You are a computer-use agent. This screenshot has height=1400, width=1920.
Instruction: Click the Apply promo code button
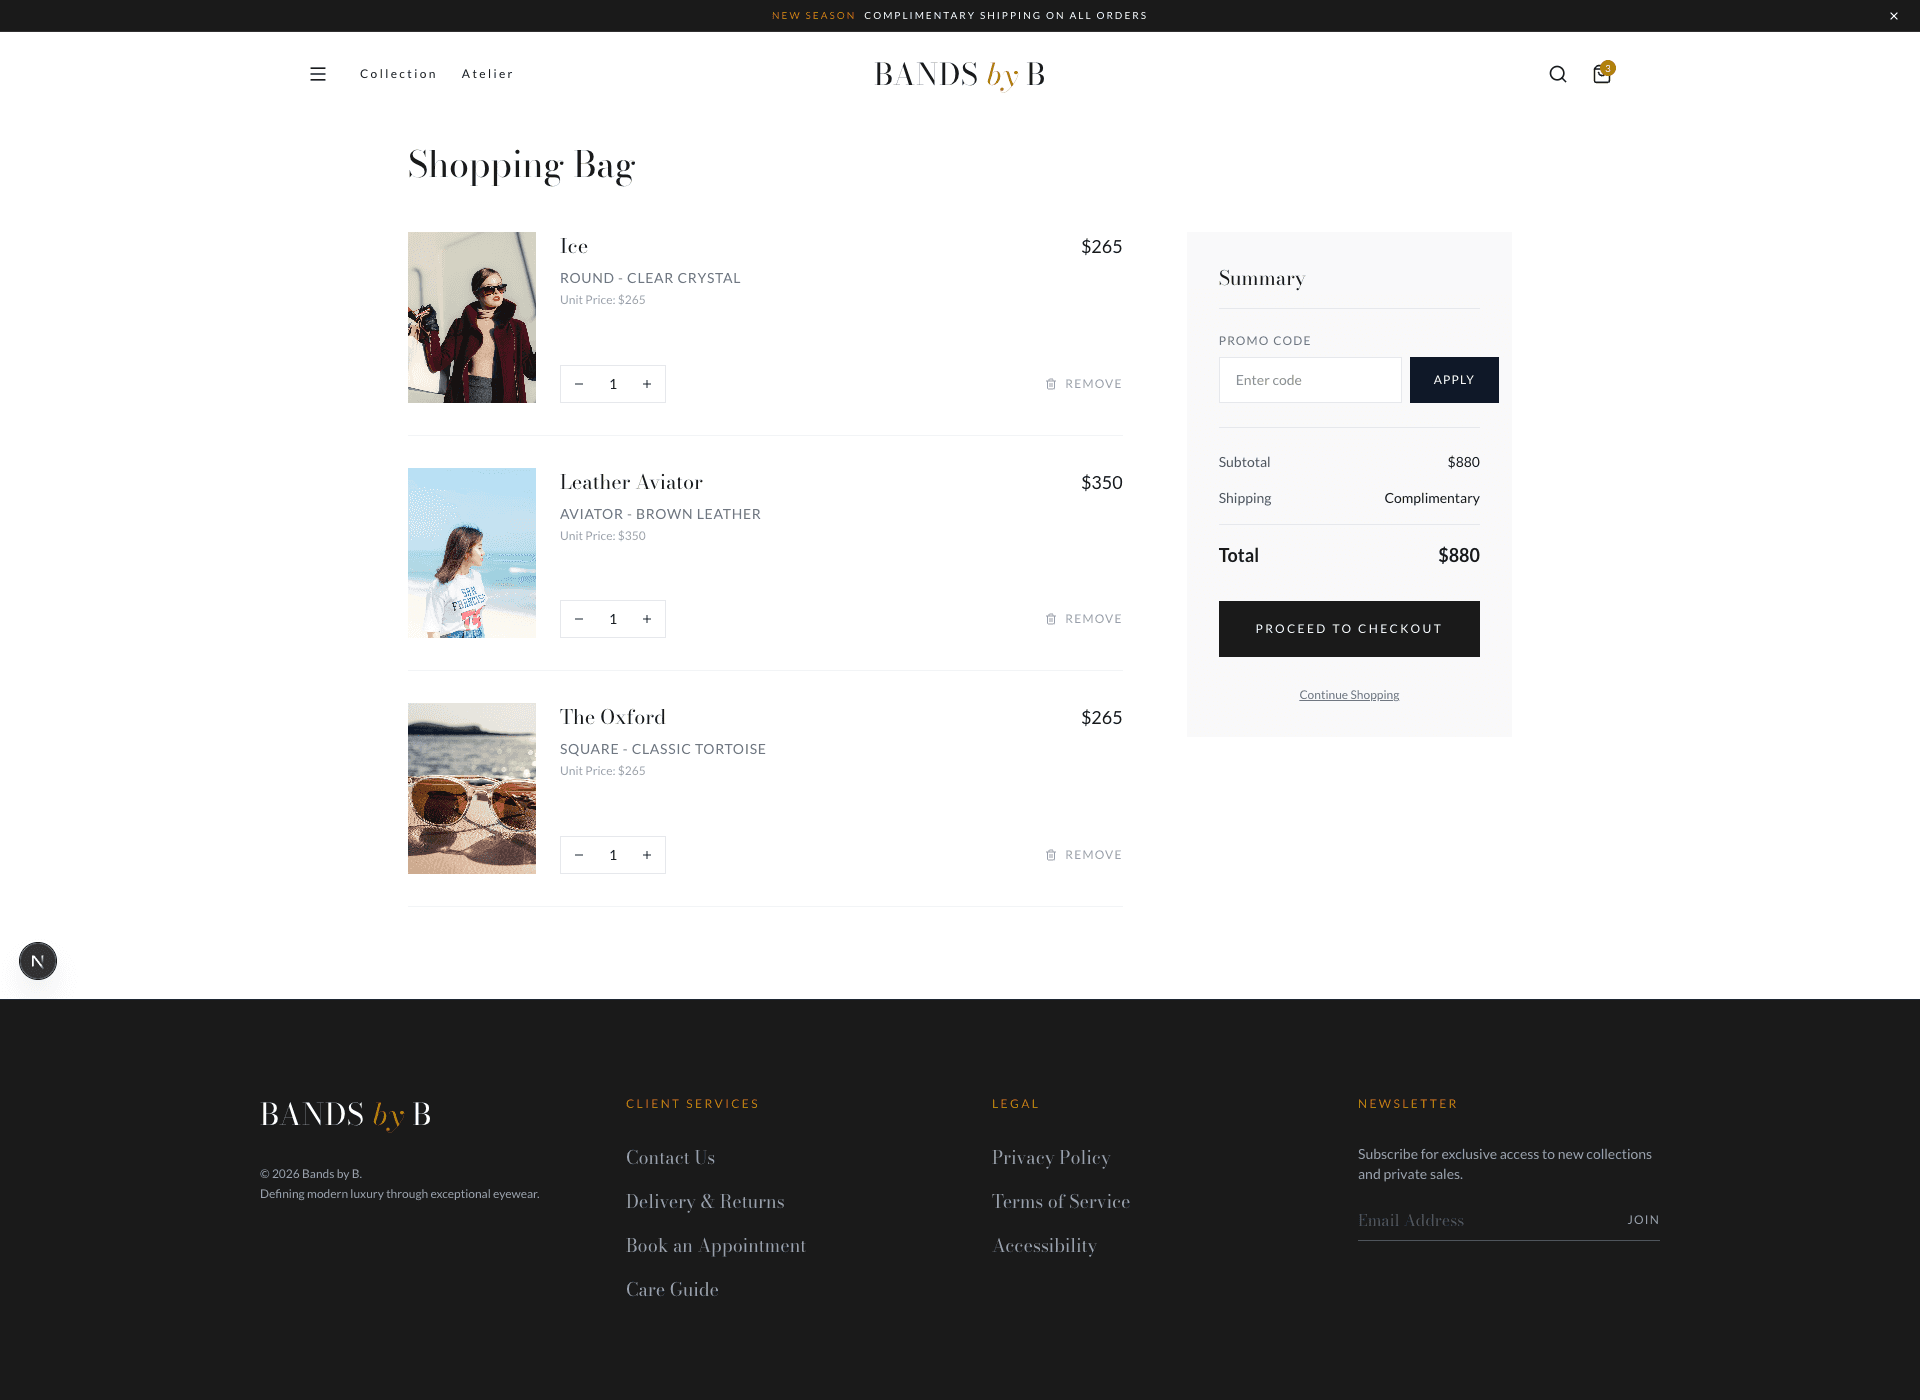1453,380
